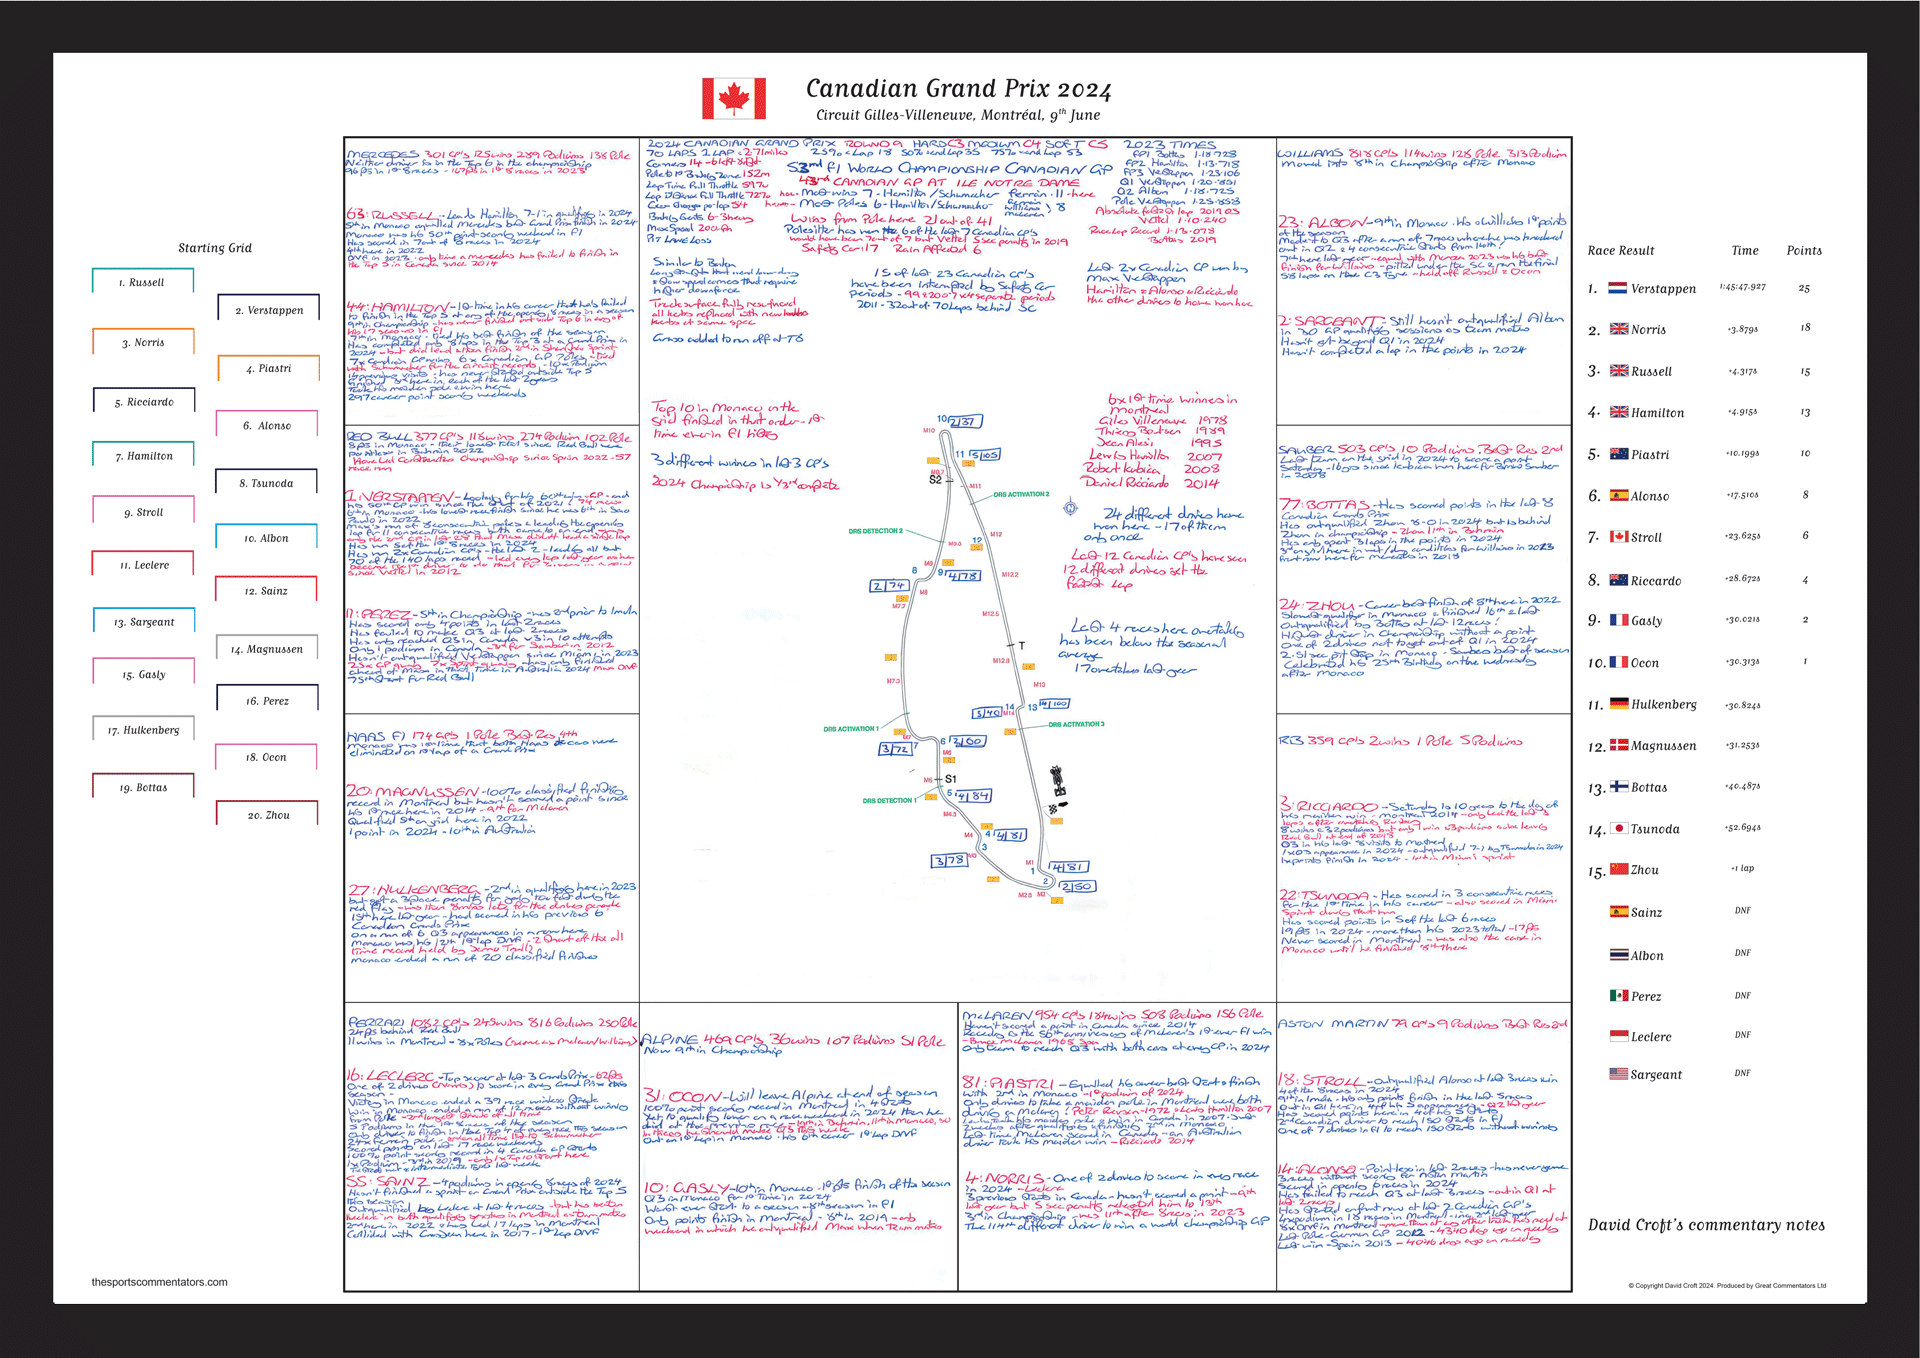
Task: Click the Canadian flag next to Stroll
Action: (x=1618, y=536)
